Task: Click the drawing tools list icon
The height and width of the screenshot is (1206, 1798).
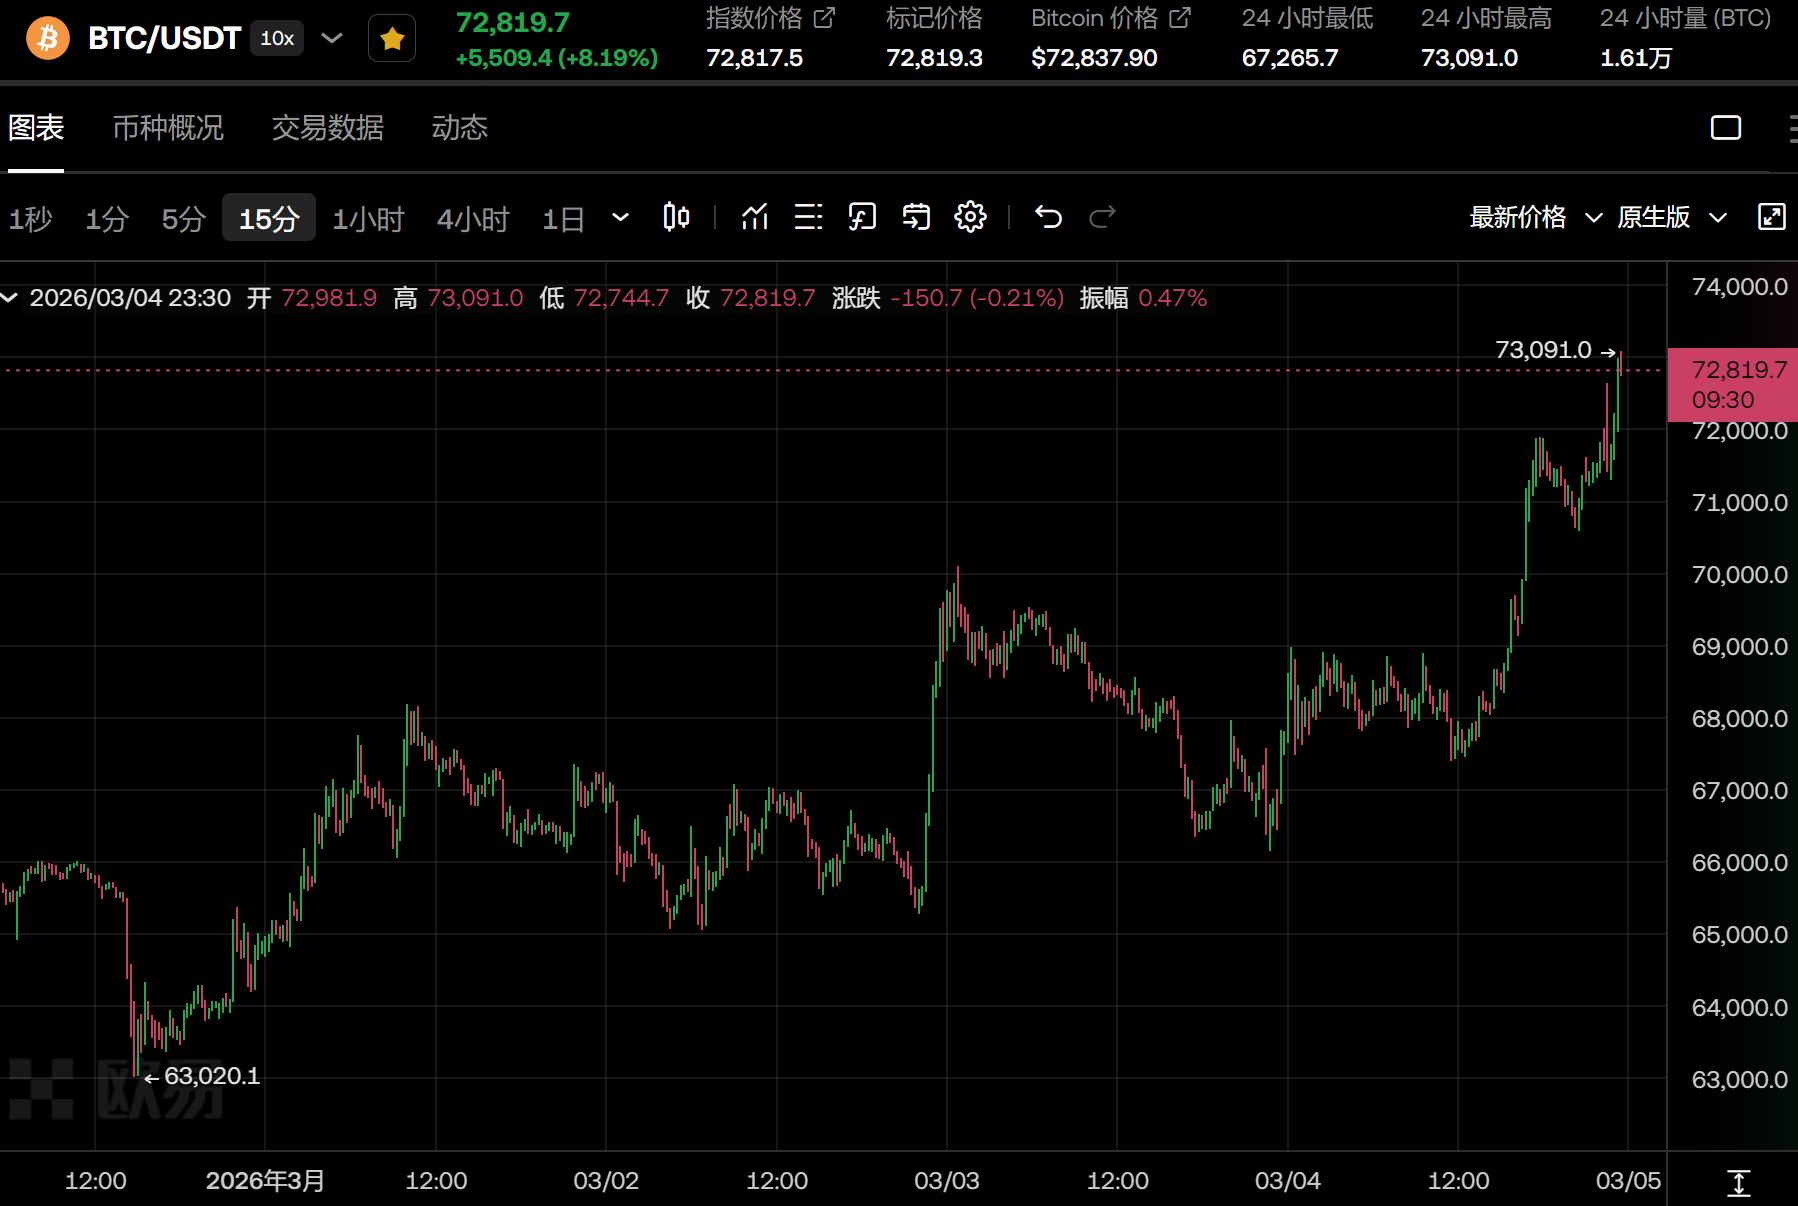Action: pos(808,217)
